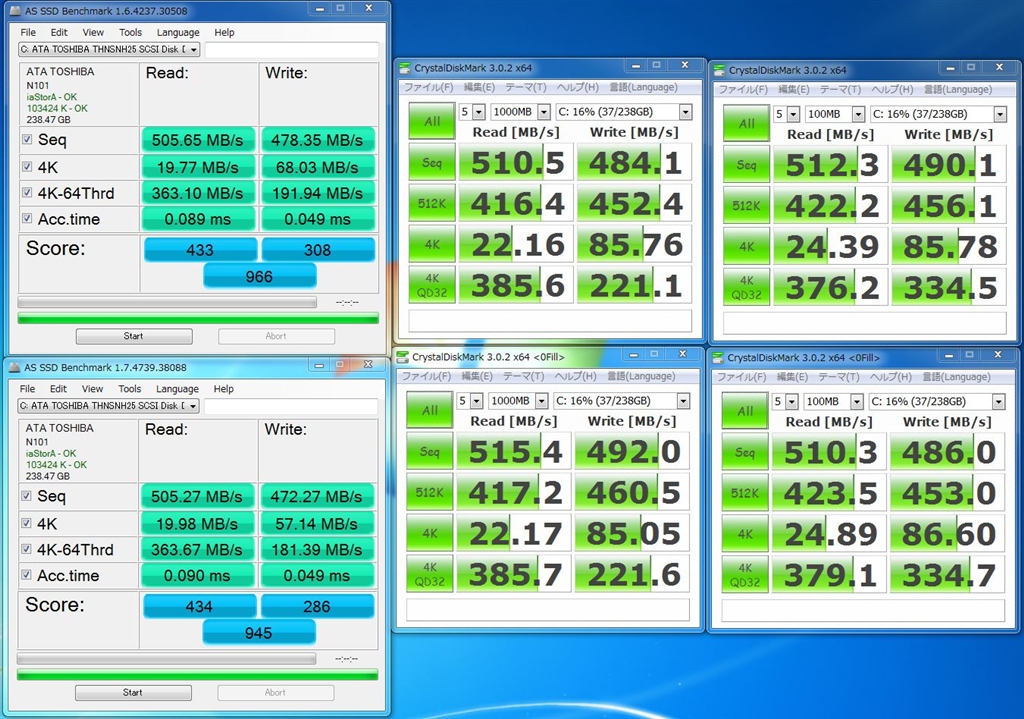Run All tests in 0Fill 1000MB CrystalDiskMark
The height and width of the screenshot is (719, 1024).
[430, 410]
